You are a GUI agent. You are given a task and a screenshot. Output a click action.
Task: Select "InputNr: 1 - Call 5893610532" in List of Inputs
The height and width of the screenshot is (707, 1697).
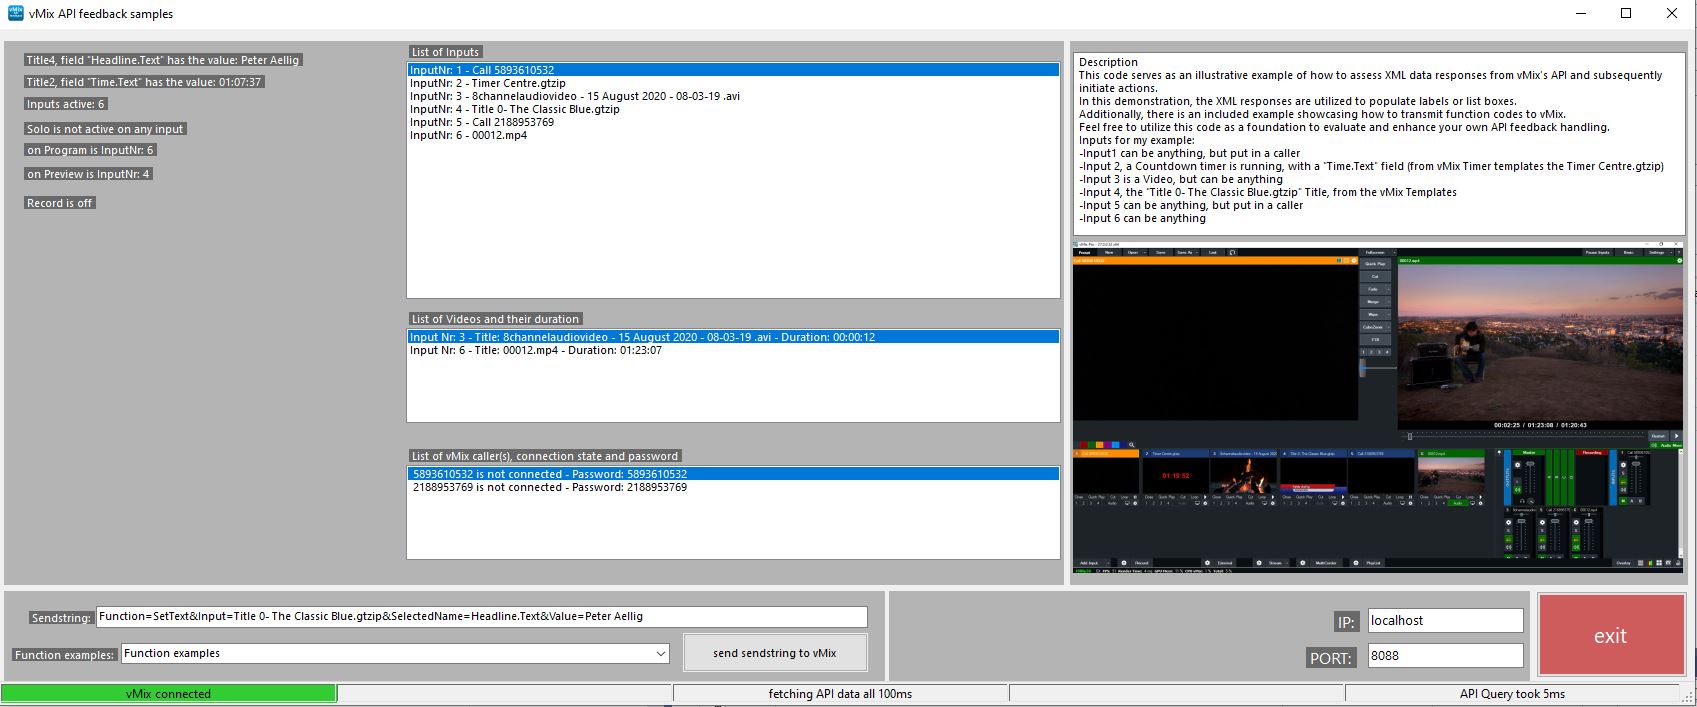pos(482,70)
